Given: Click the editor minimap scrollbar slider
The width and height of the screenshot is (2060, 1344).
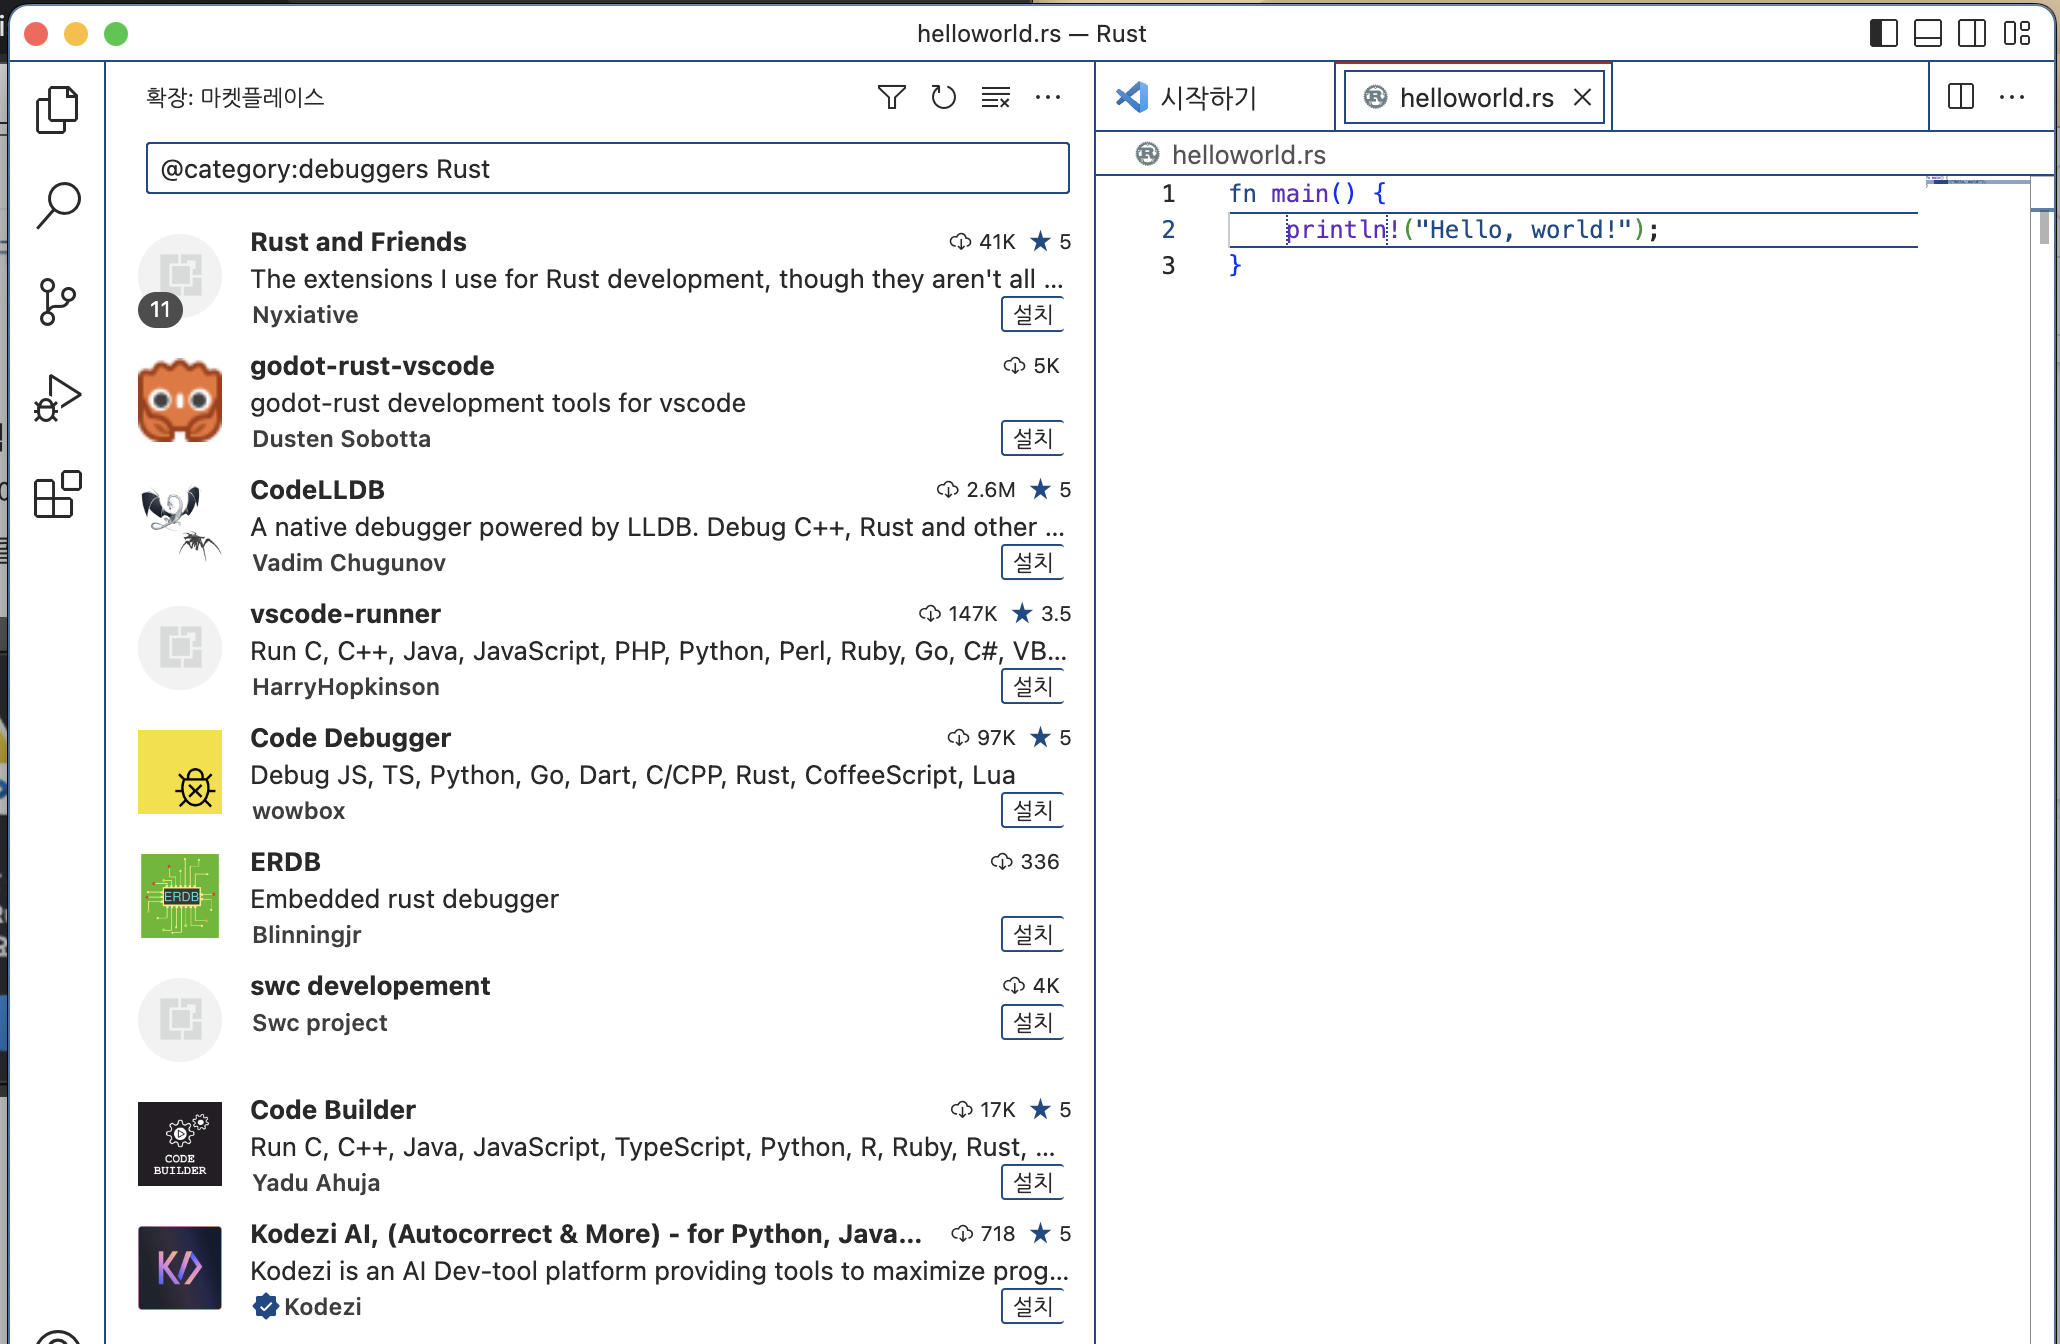Looking at the screenshot, I should pos(2043,225).
